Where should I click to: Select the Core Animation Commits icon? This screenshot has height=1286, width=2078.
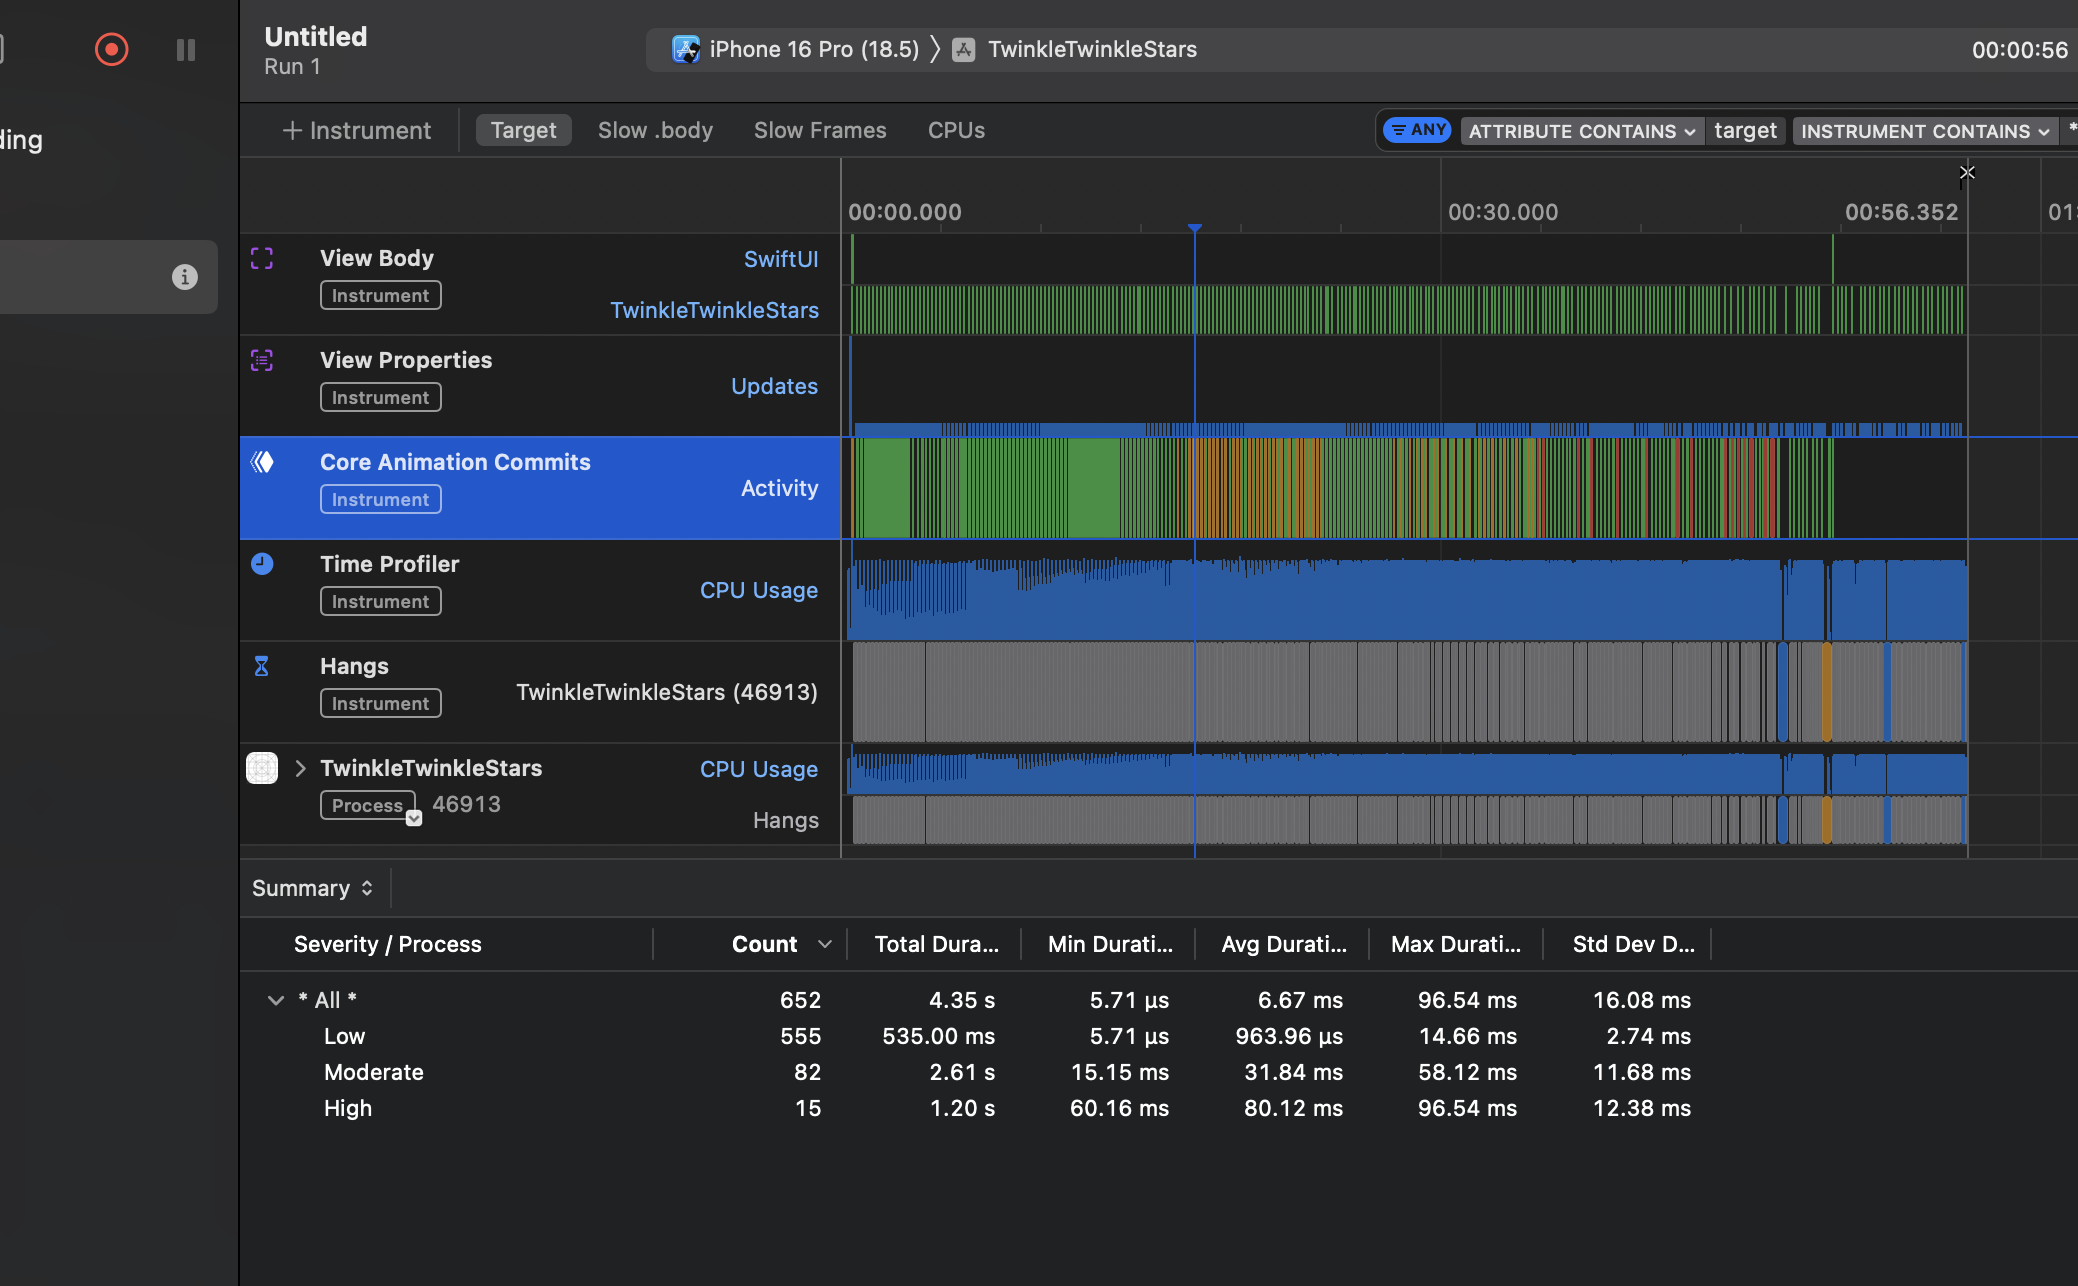(x=262, y=462)
